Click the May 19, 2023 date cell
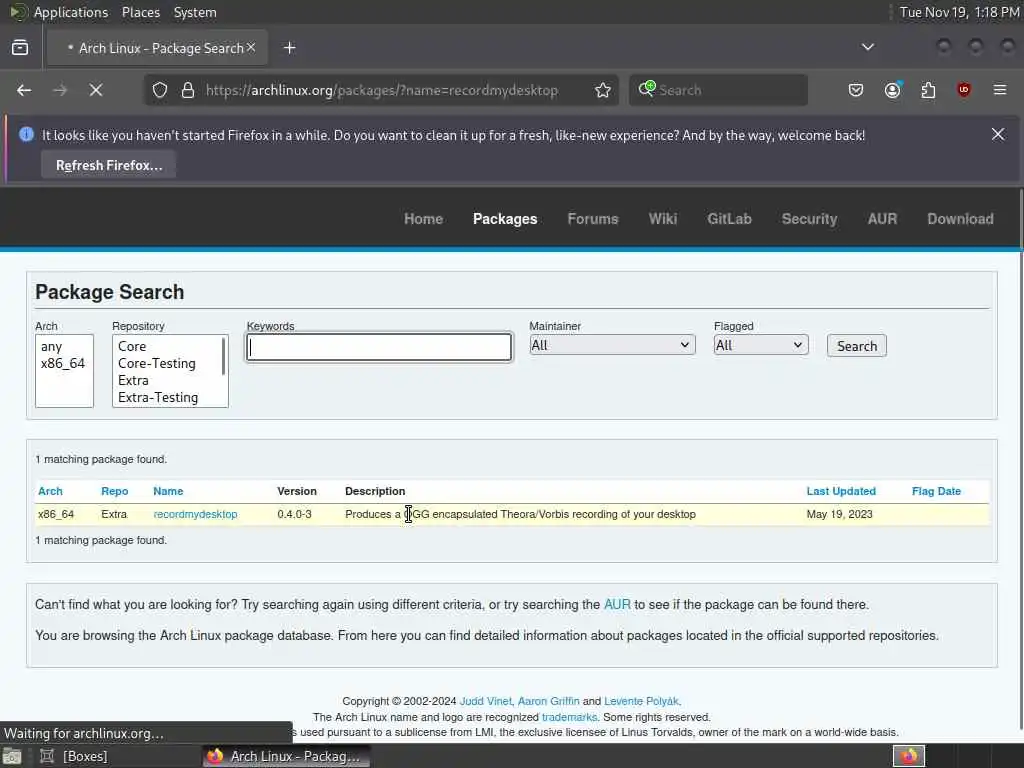Viewport: 1024px width, 768px height. coord(839,515)
